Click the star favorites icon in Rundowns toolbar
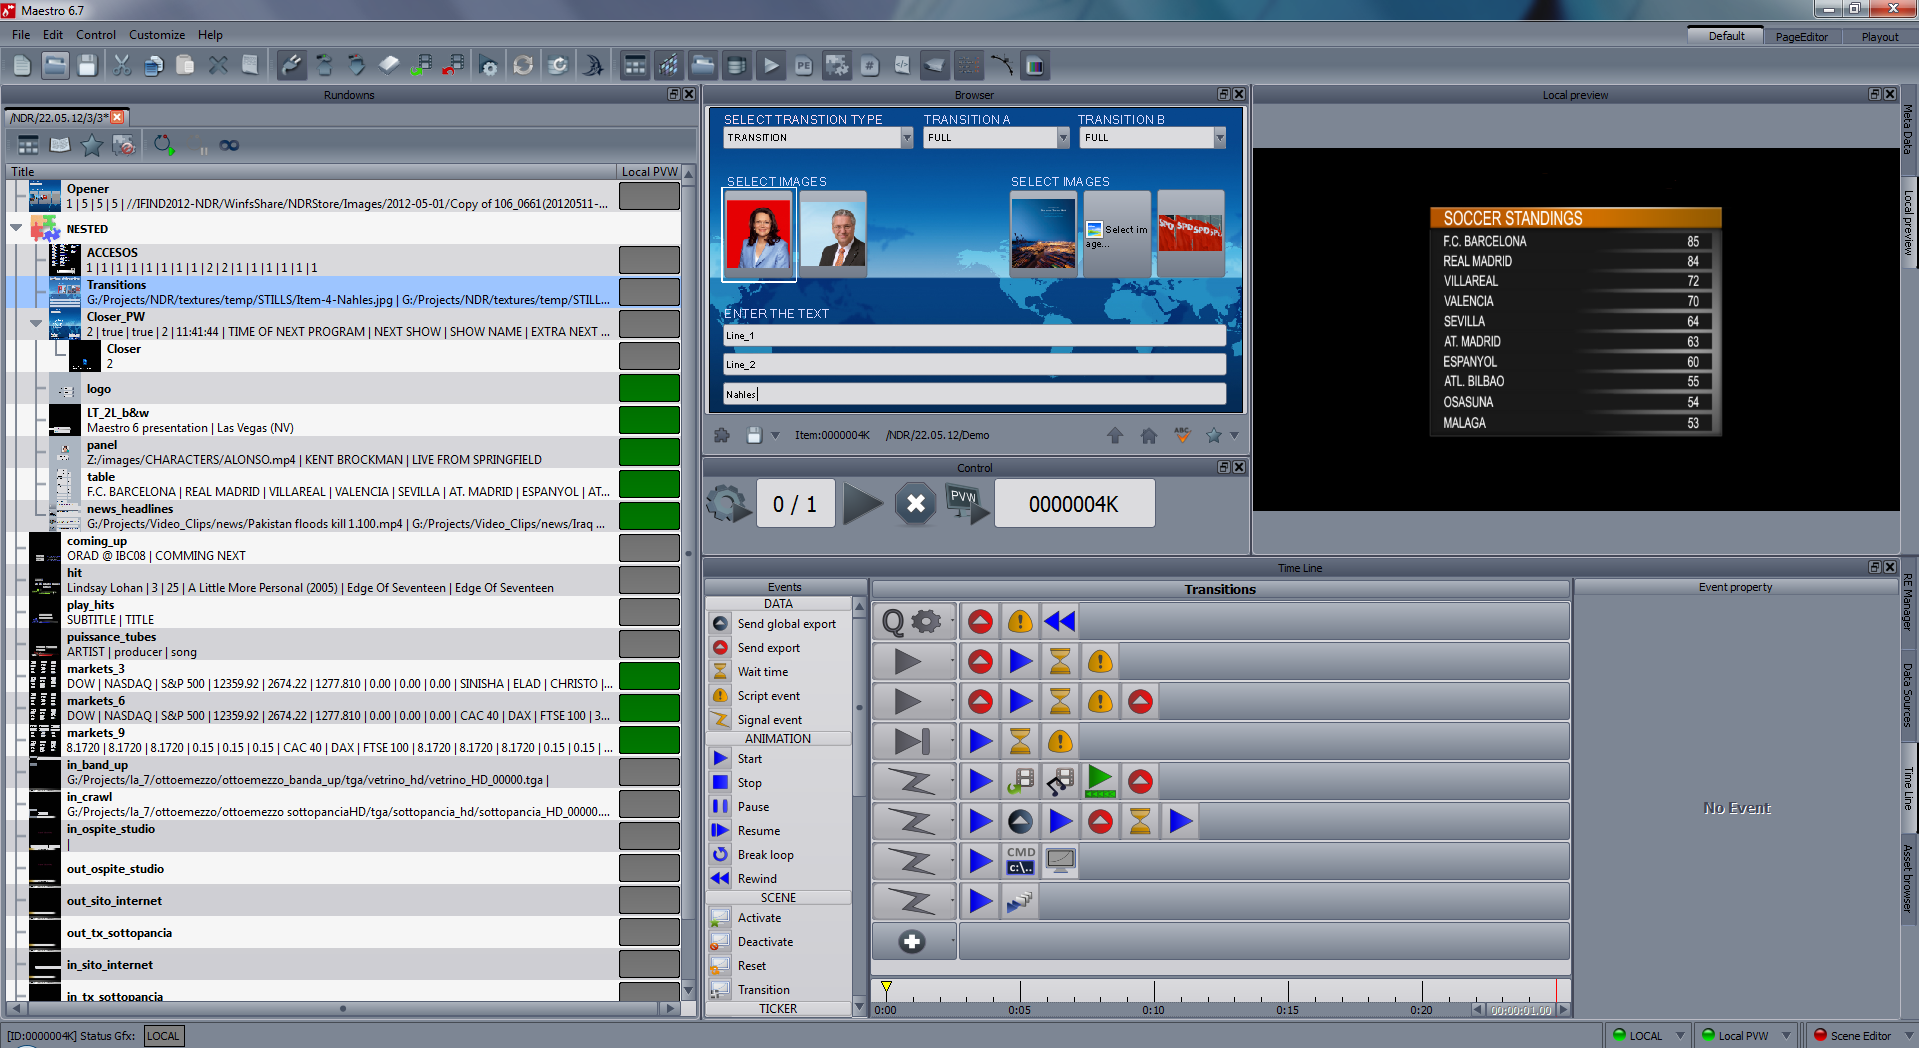Image resolution: width=1919 pixels, height=1048 pixels. coord(92,145)
